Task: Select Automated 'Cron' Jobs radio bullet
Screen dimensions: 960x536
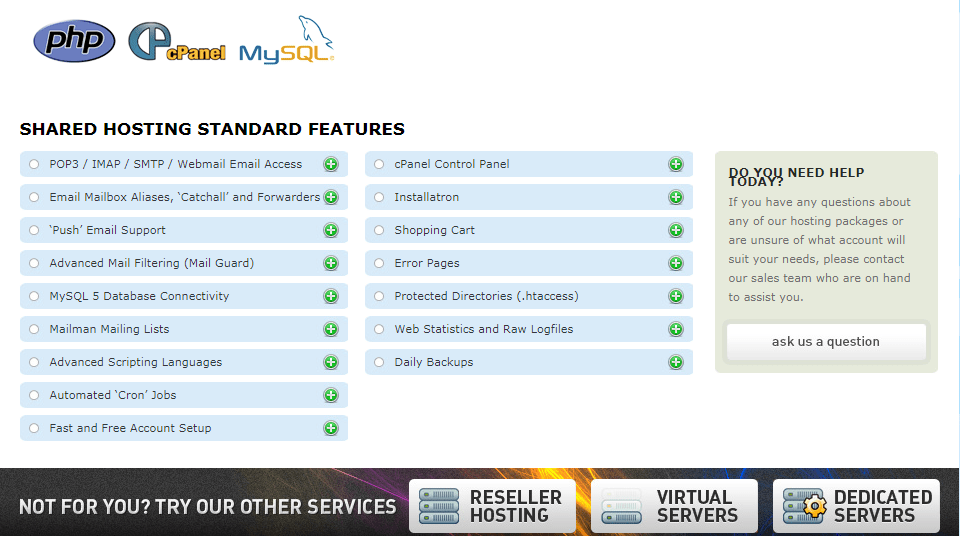Action: (x=34, y=395)
